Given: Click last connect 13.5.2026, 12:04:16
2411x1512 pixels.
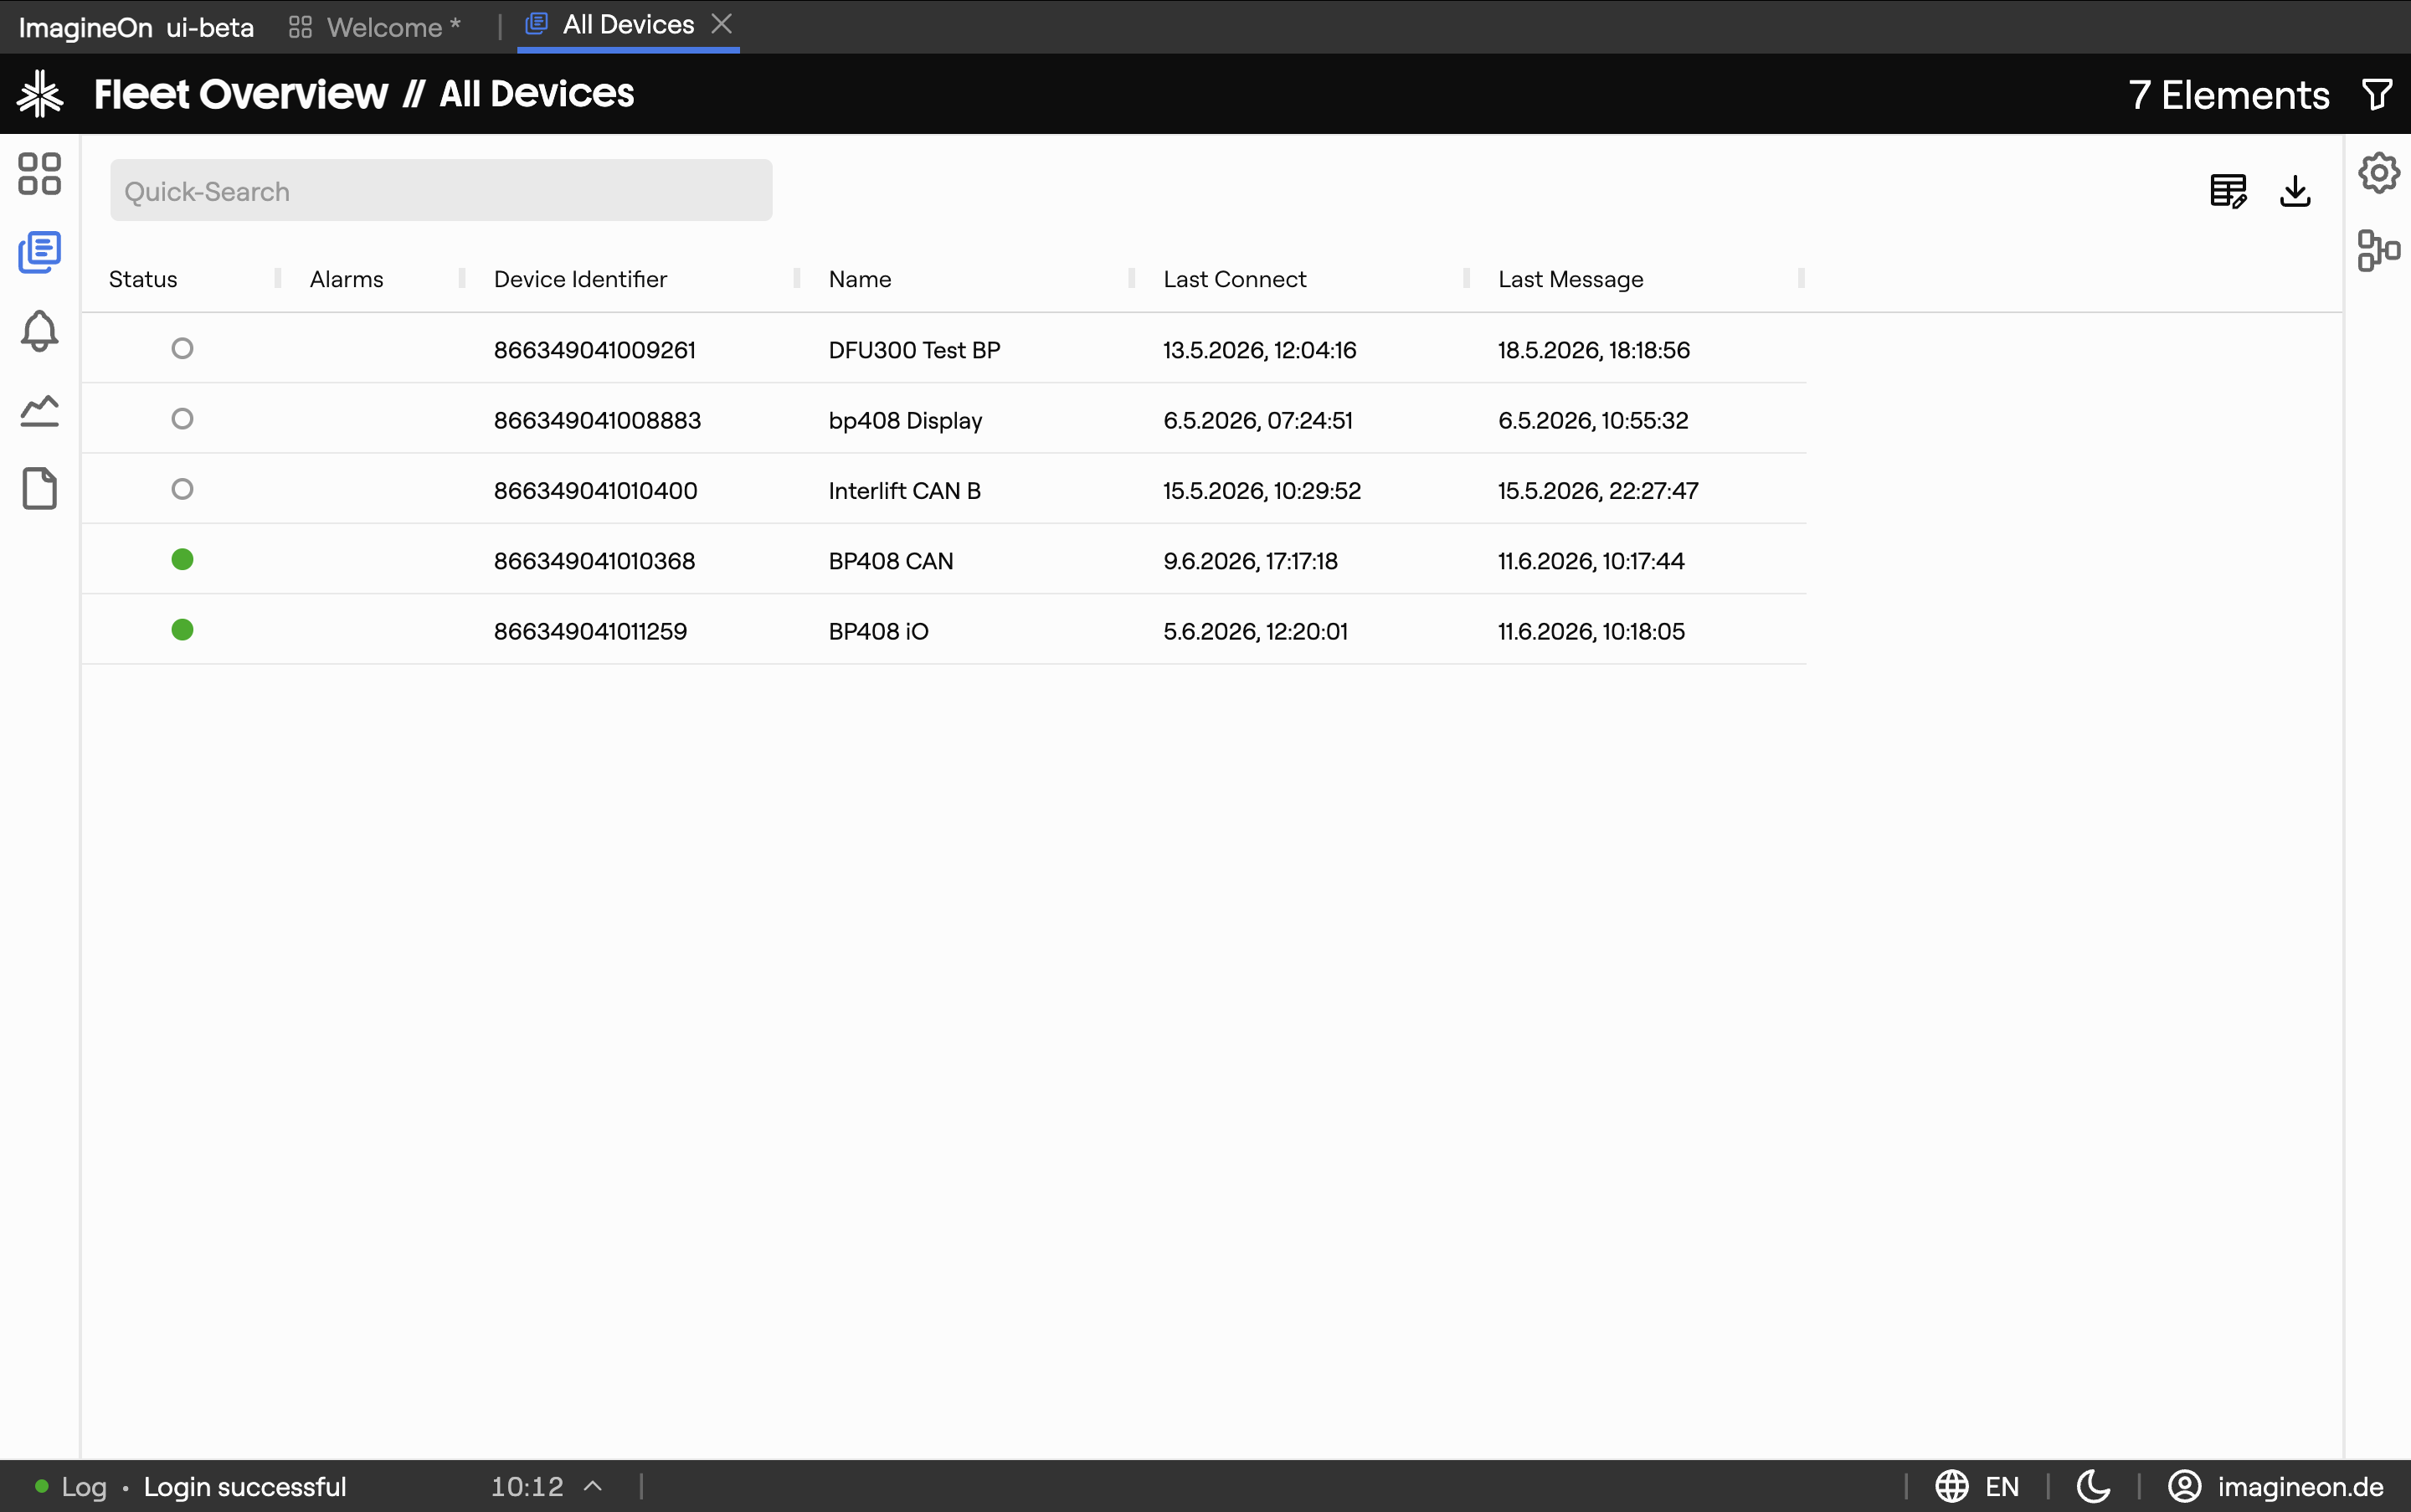Looking at the screenshot, I should coord(1259,350).
